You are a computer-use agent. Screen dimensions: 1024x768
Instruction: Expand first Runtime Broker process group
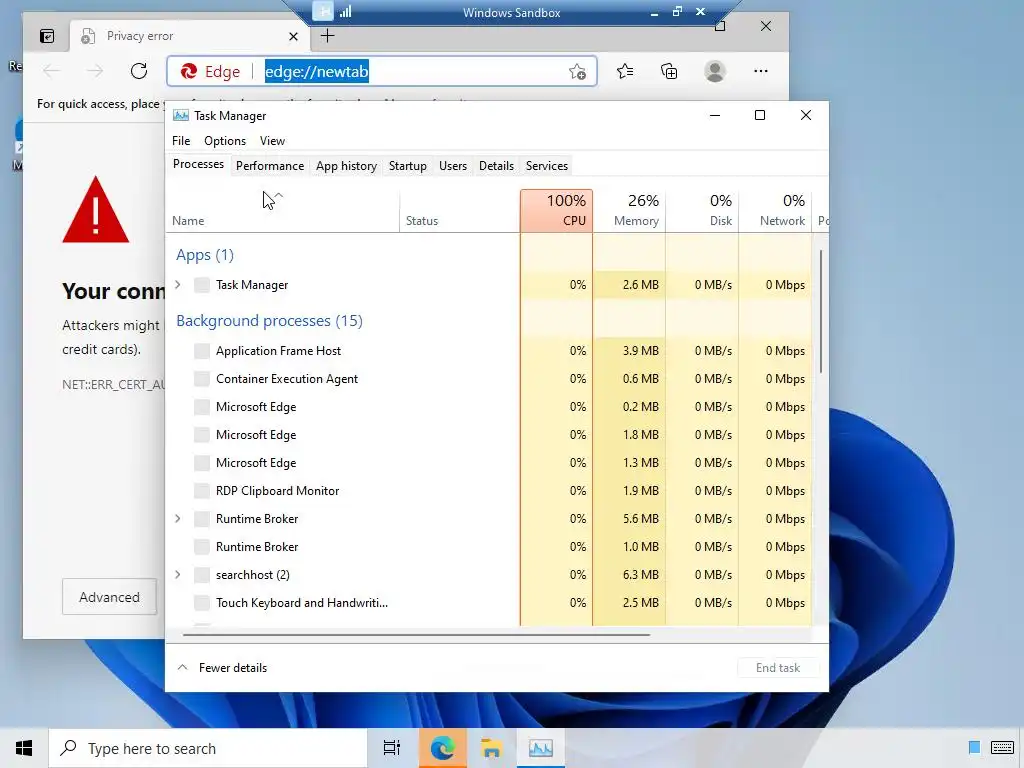pyautogui.click(x=178, y=519)
